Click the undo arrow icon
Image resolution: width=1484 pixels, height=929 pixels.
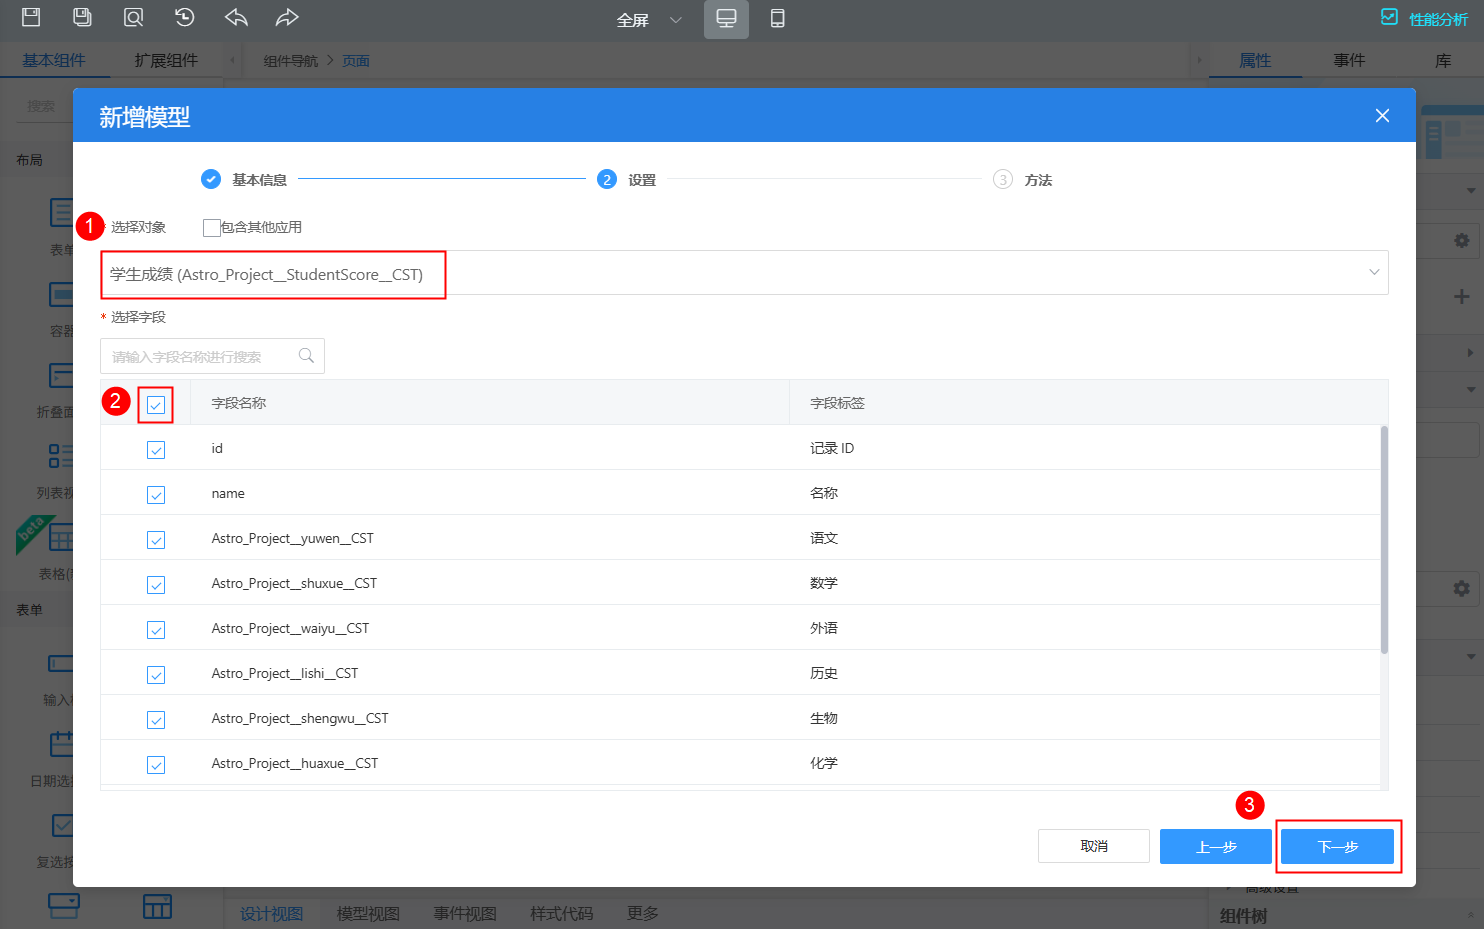[236, 17]
